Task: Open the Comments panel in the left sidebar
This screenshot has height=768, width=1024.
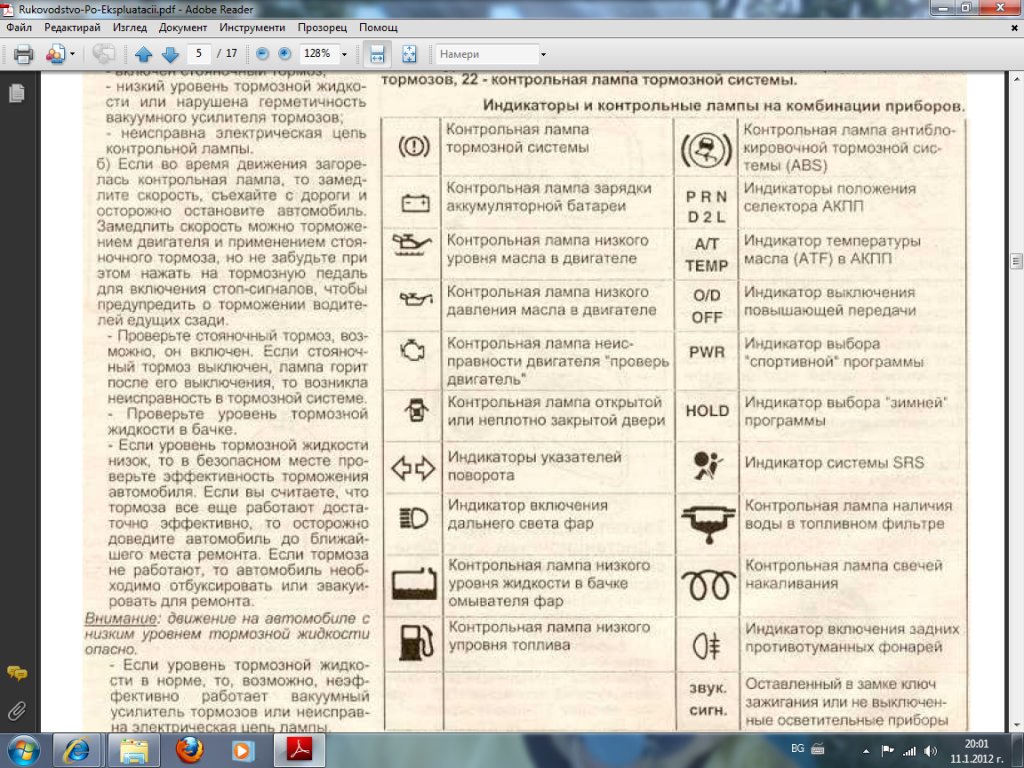Action: (16, 673)
